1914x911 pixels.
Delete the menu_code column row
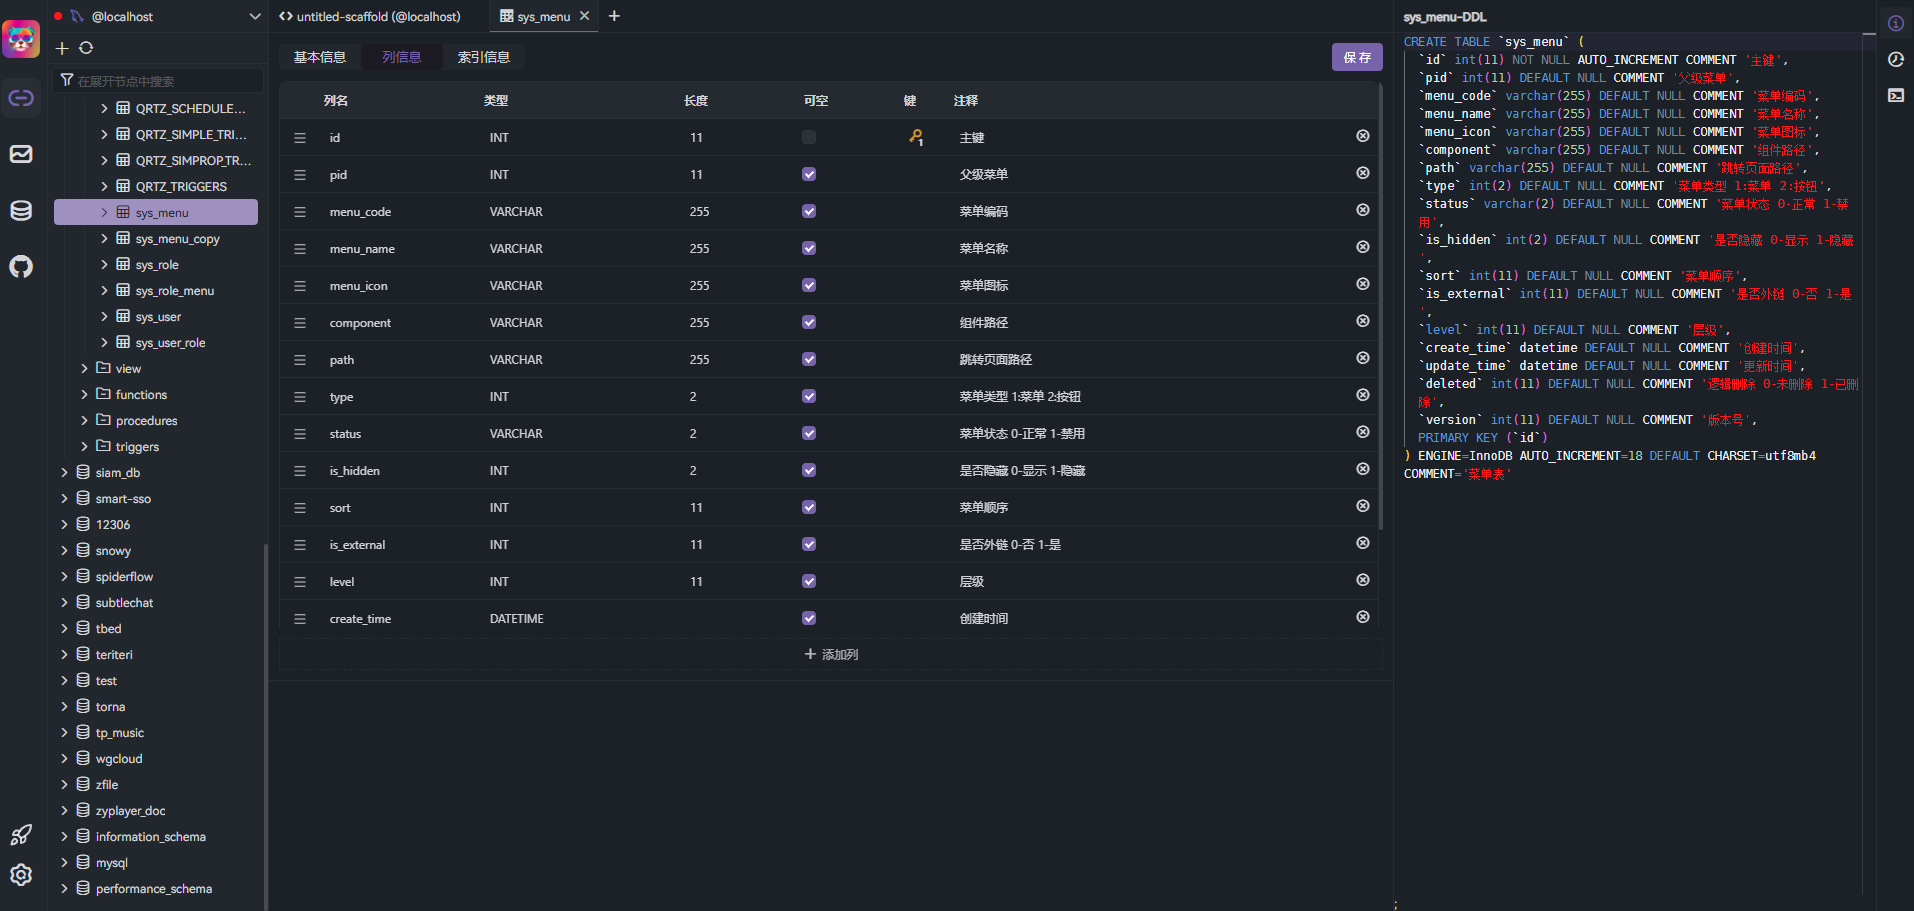(1362, 210)
